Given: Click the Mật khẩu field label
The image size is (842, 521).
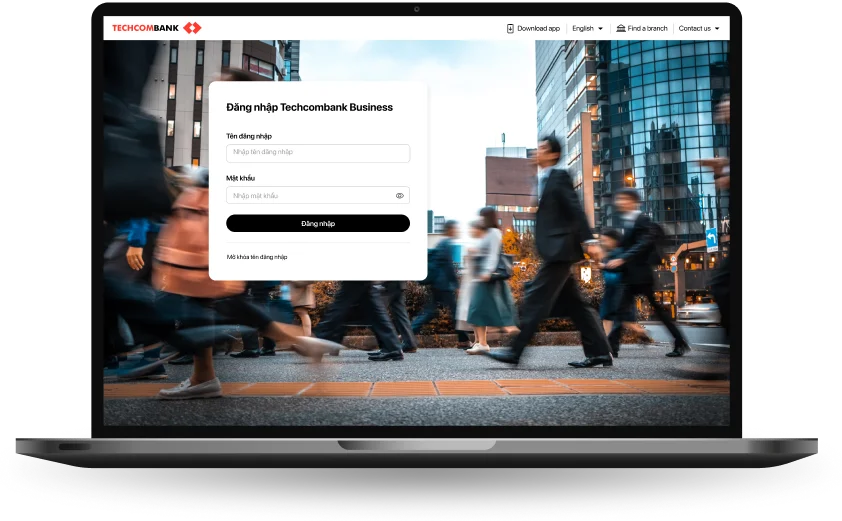Looking at the screenshot, I should pyautogui.click(x=240, y=178).
